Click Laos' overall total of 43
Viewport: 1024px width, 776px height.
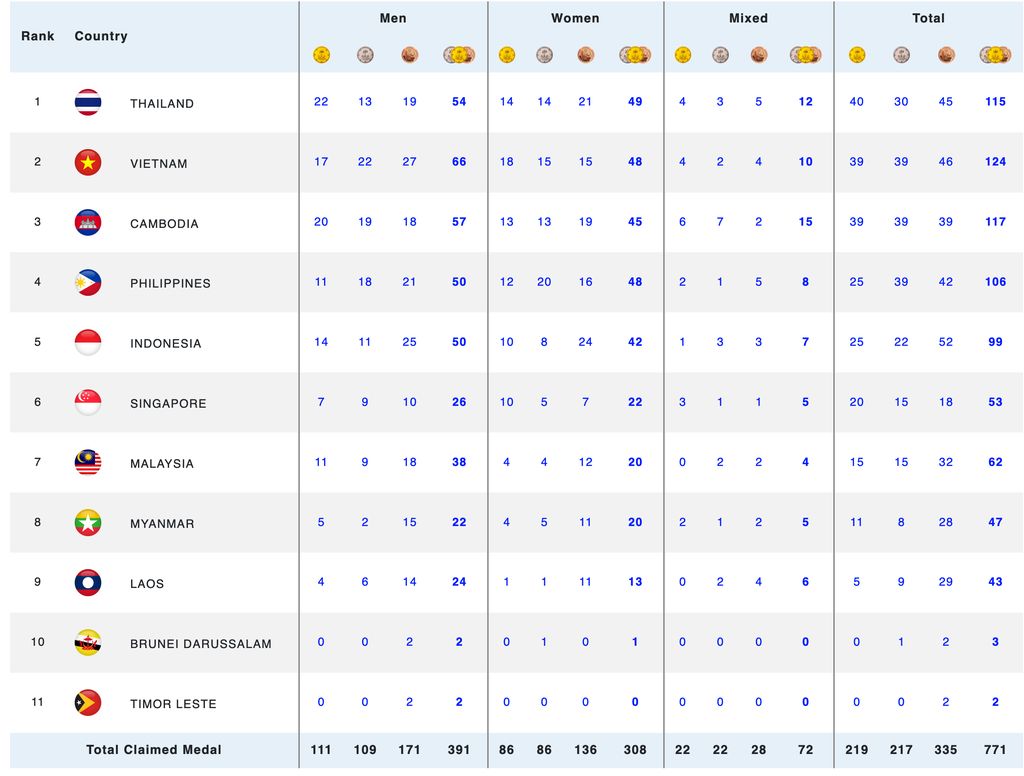pyautogui.click(x=995, y=582)
